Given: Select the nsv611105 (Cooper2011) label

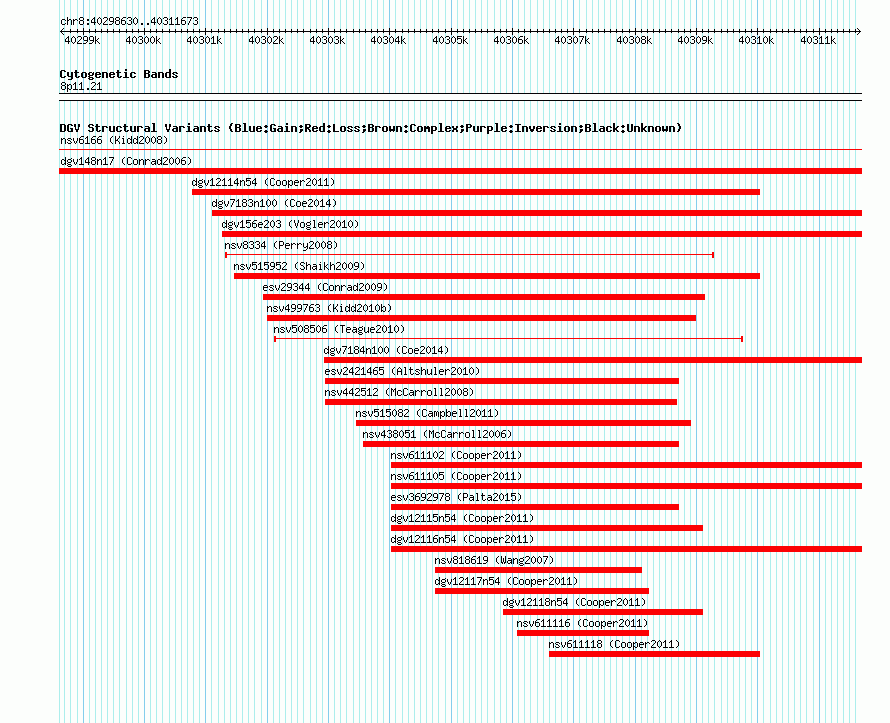Looking at the screenshot, I should coord(456,476).
